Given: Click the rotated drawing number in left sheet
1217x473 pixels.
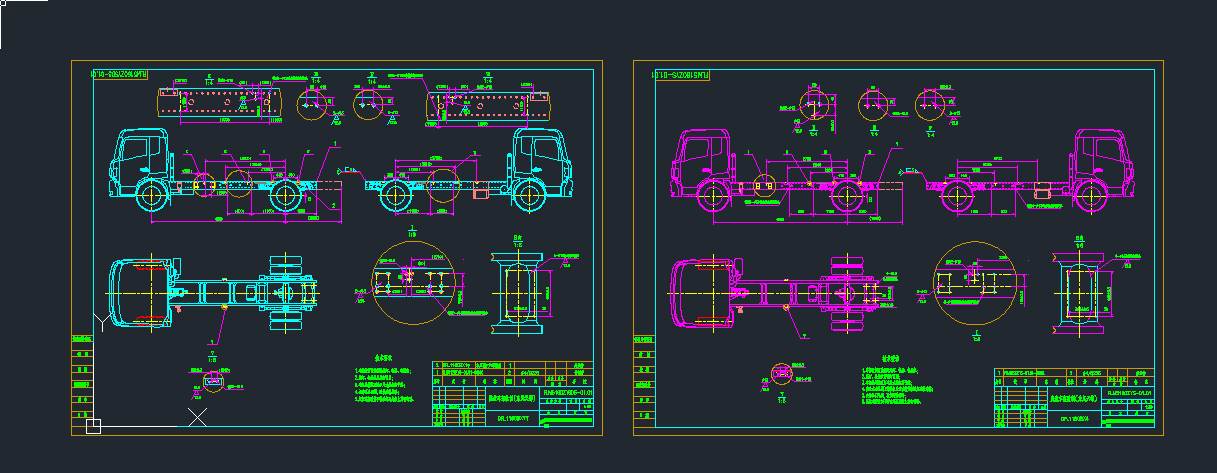Looking at the screenshot, I should pos(119,75).
